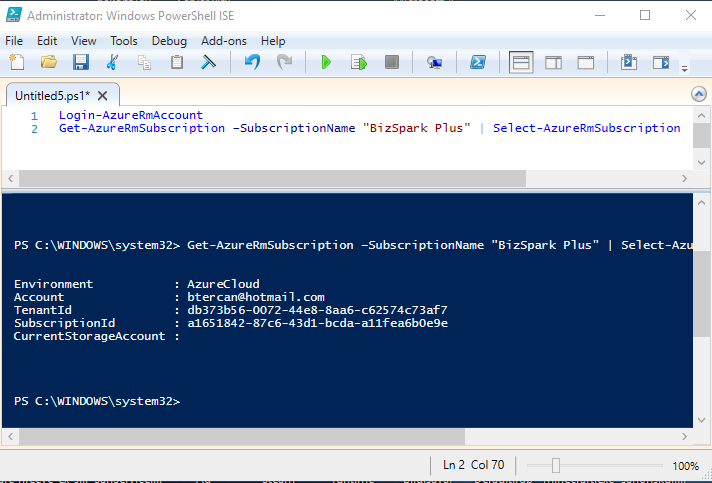Paste using the clipboard icon

[177, 62]
